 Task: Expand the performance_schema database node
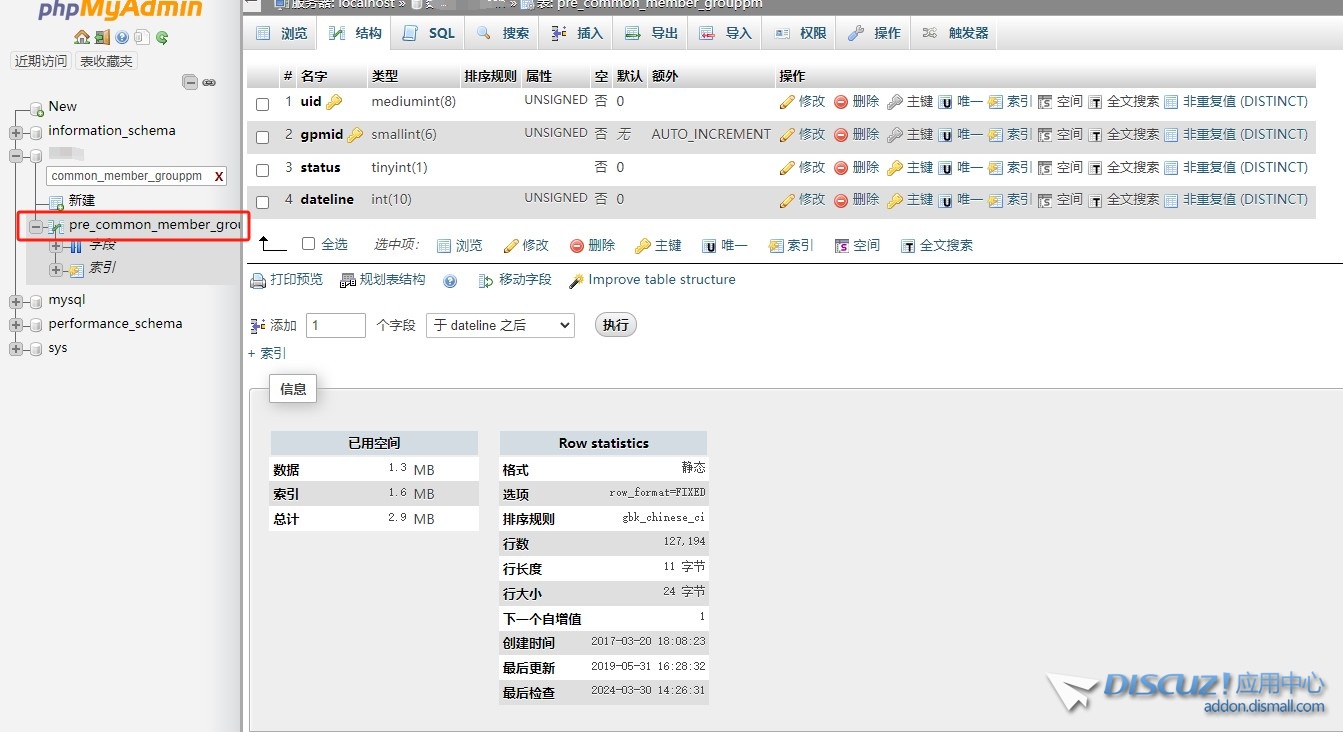click(x=15, y=325)
